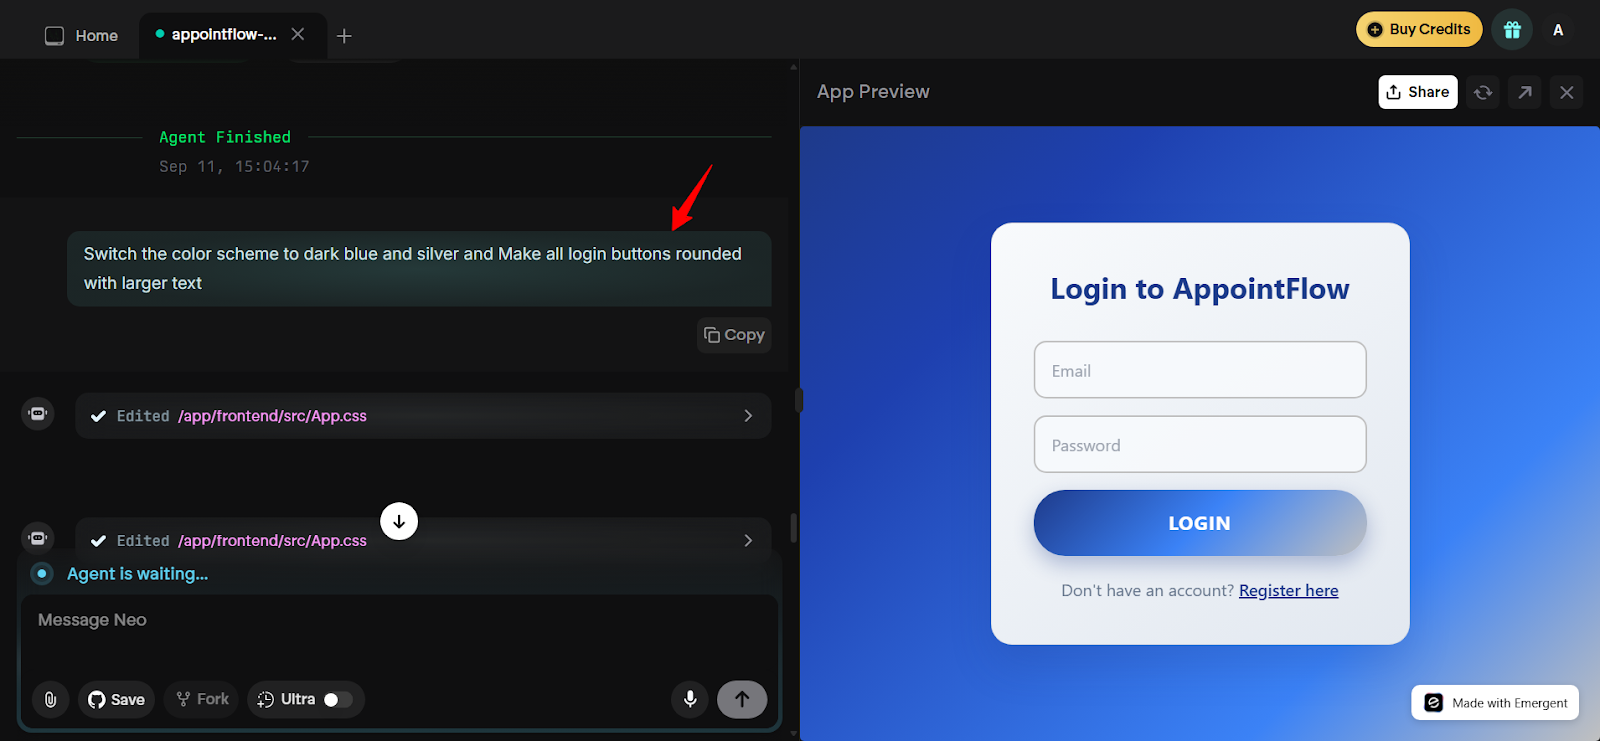Click the color scheme request message

419,268
